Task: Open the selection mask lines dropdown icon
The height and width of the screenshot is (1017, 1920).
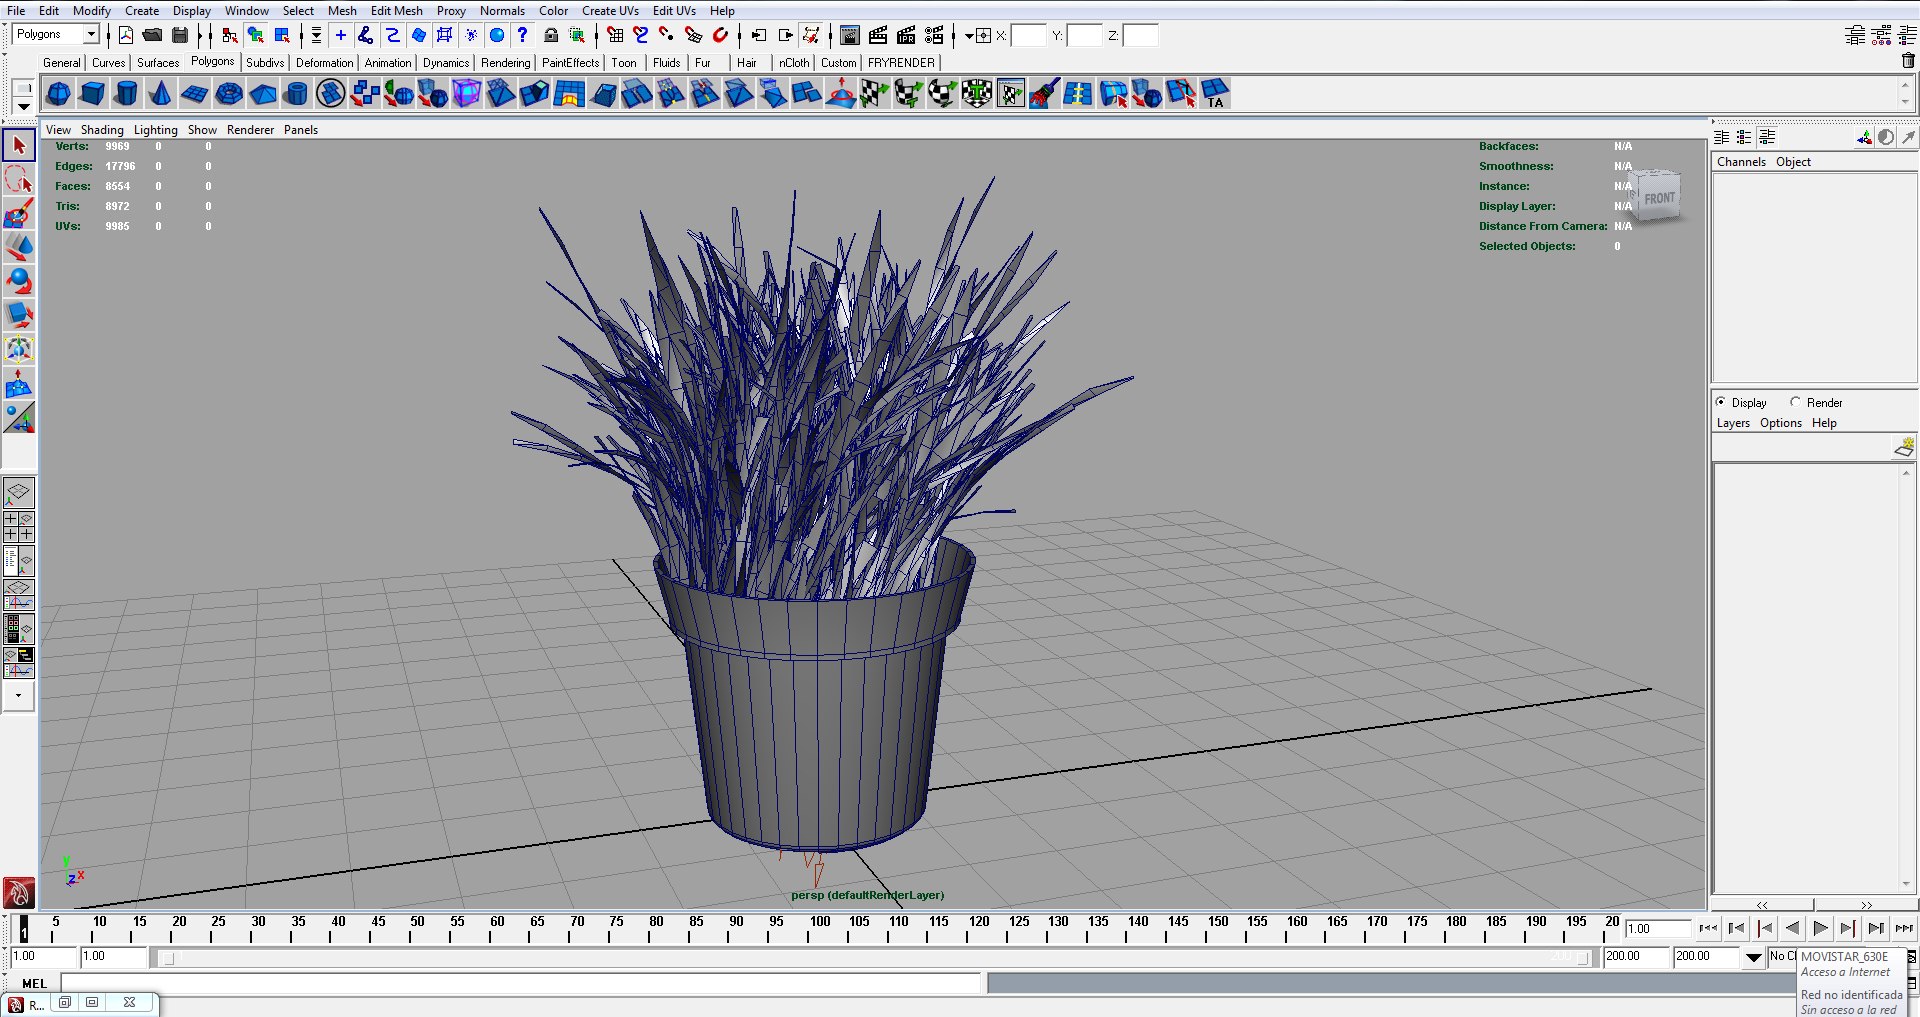Action: click(315, 35)
